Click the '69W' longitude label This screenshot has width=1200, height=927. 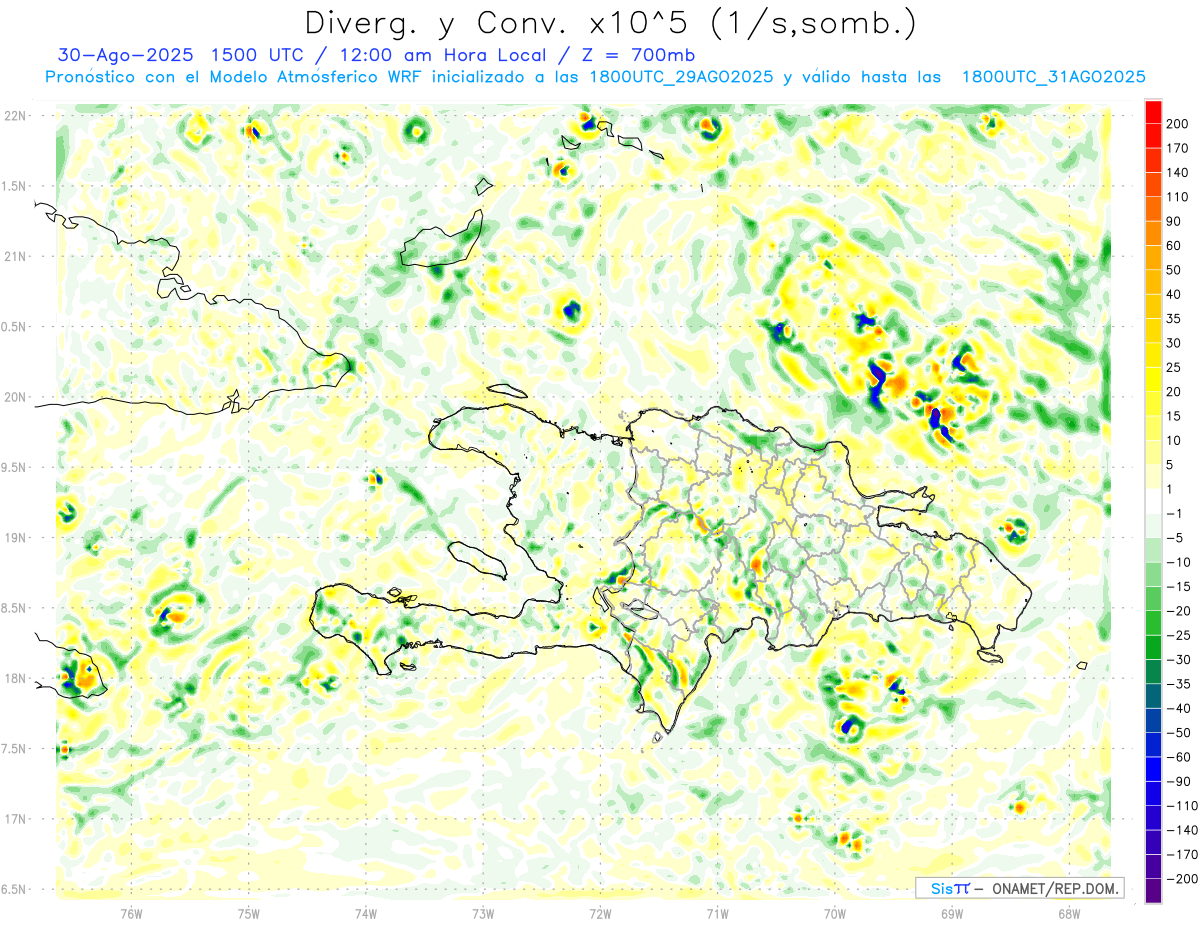952,913
